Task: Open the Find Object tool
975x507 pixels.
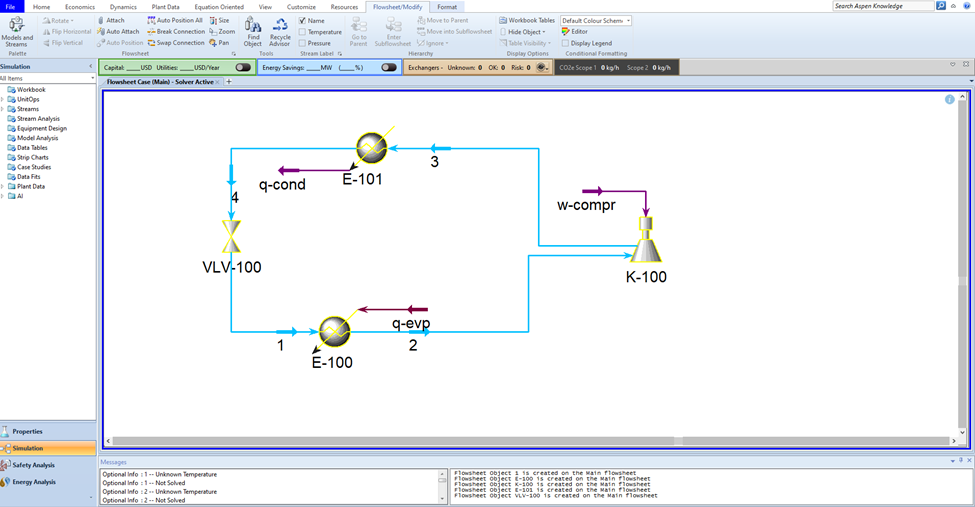Action: 252,32
